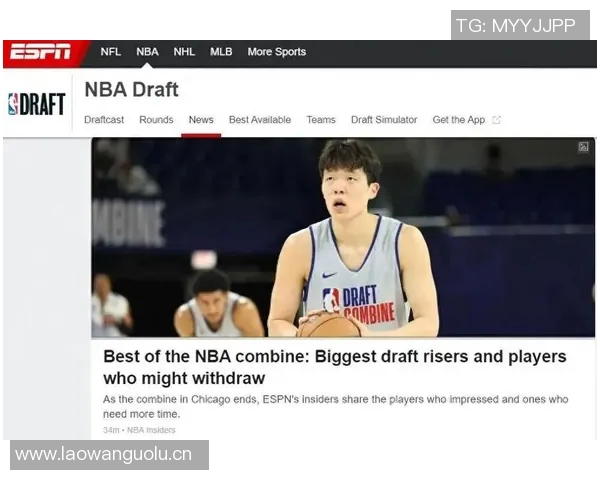The width and height of the screenshot is (600, 480).
Task: Click the Get the App link
Action: [x=458, y=120]
